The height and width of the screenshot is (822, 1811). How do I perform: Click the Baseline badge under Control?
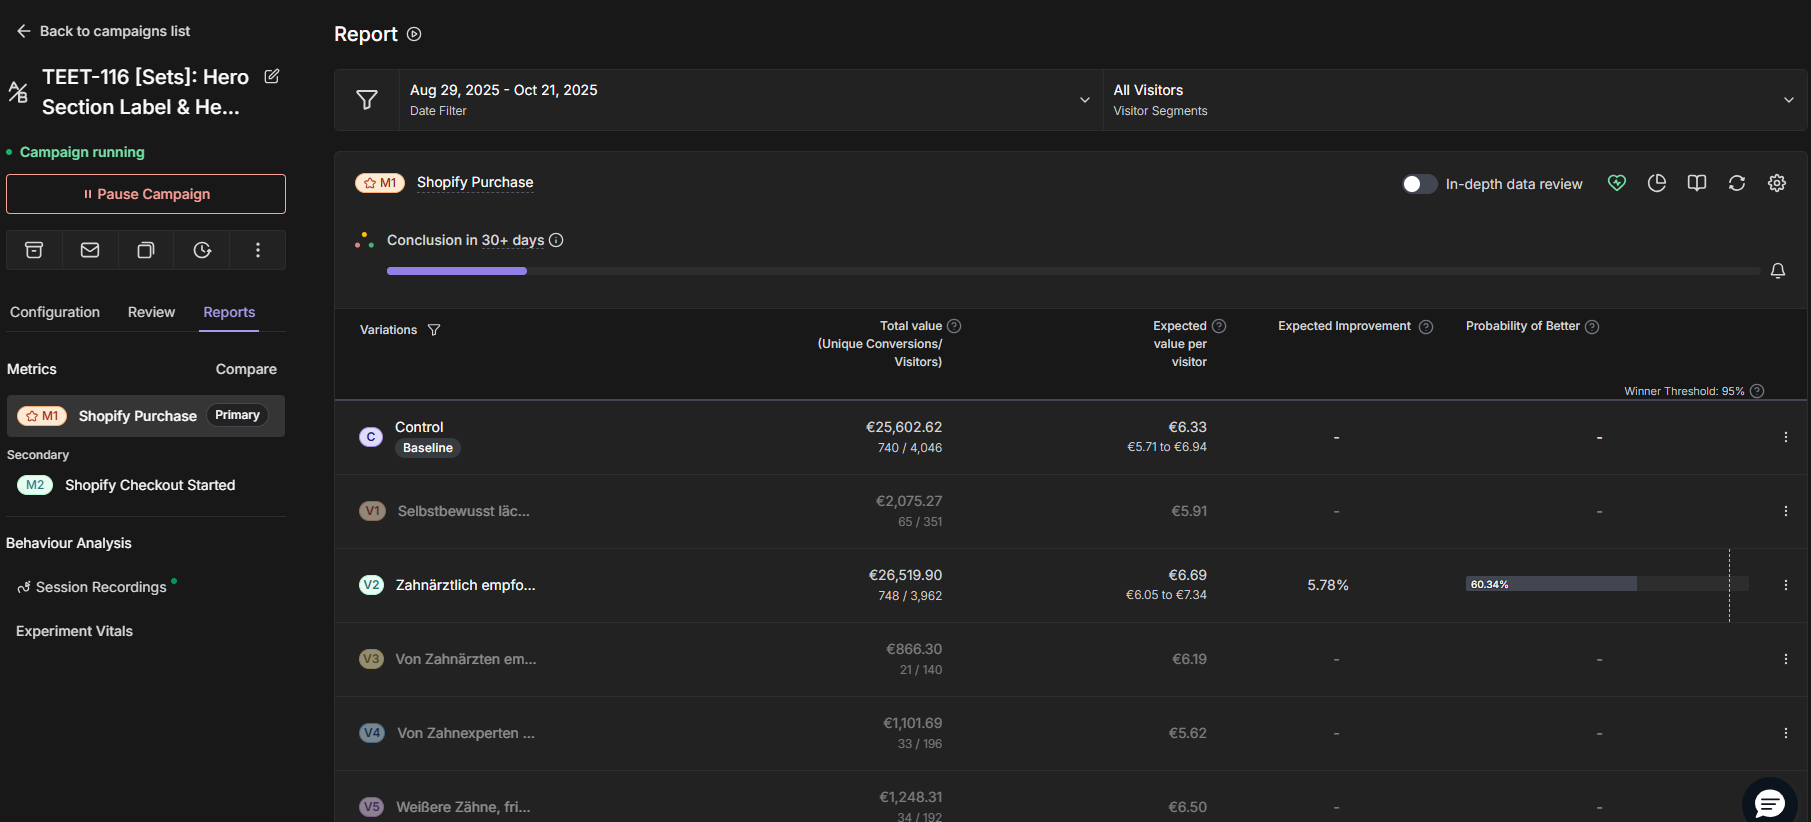coord(428,448)
